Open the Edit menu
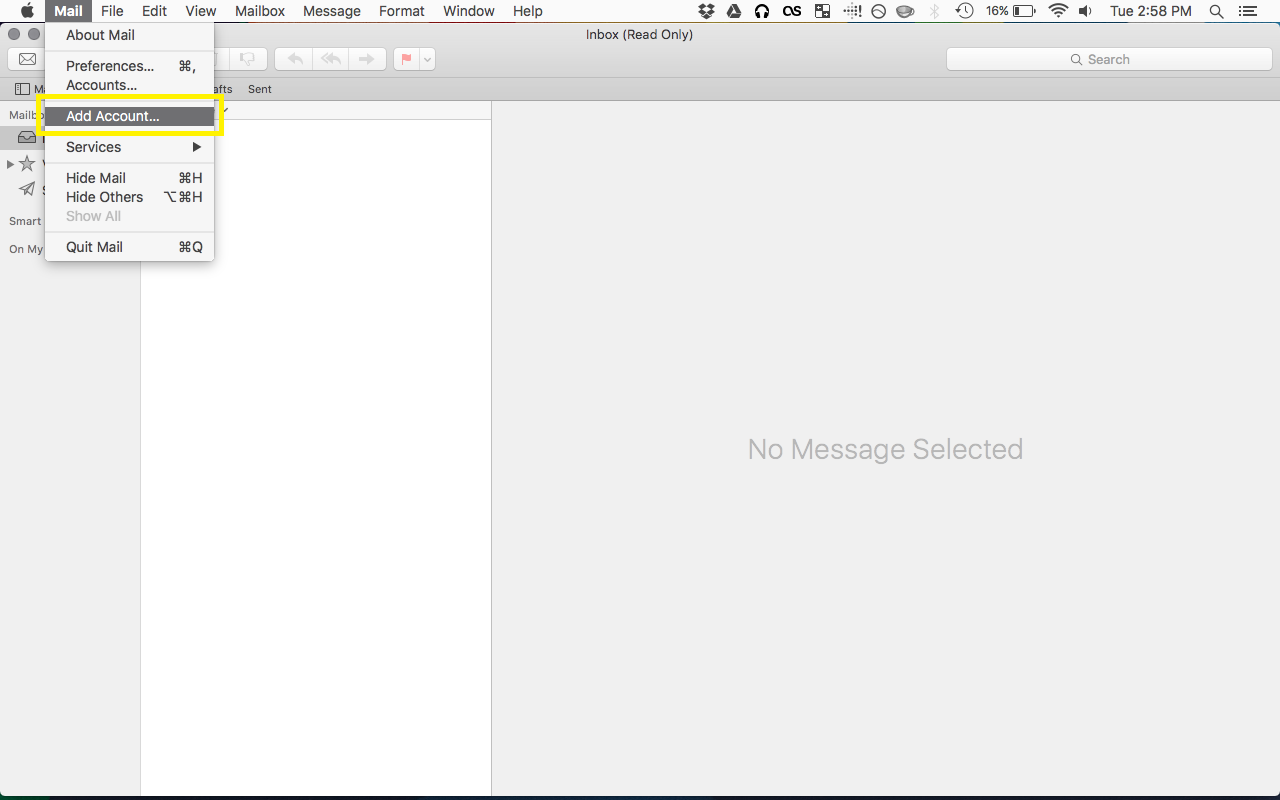The width and height of the screenshot is (1280, 800). click(154, 11)
